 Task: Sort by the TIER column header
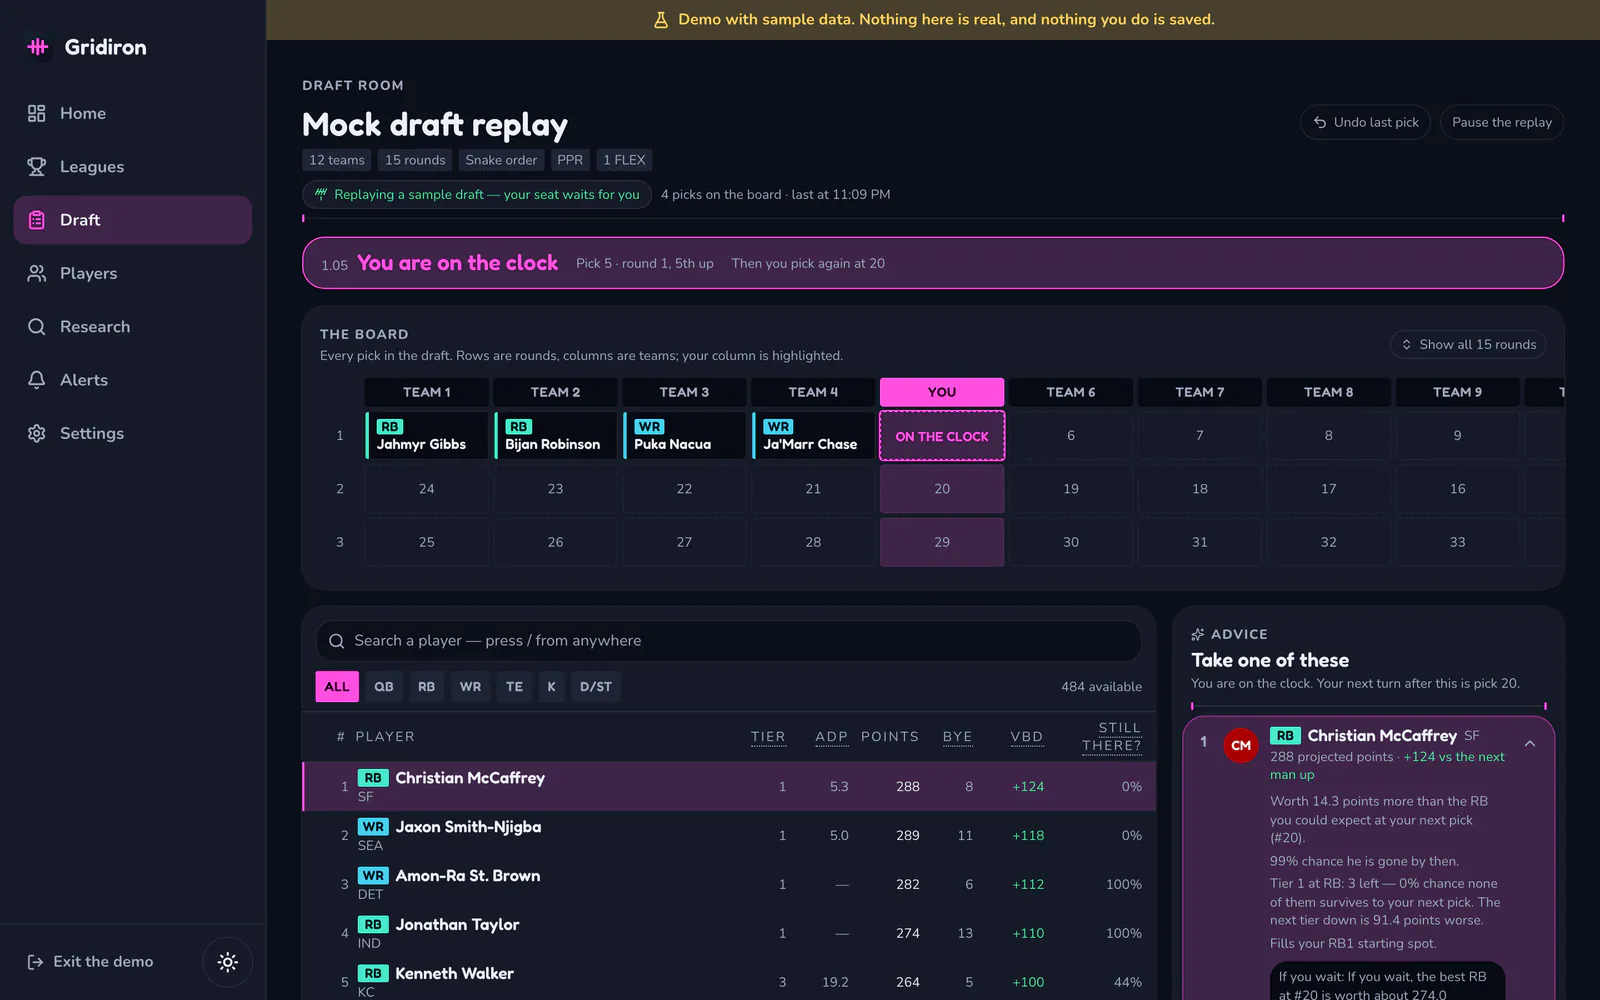[768, 737]
